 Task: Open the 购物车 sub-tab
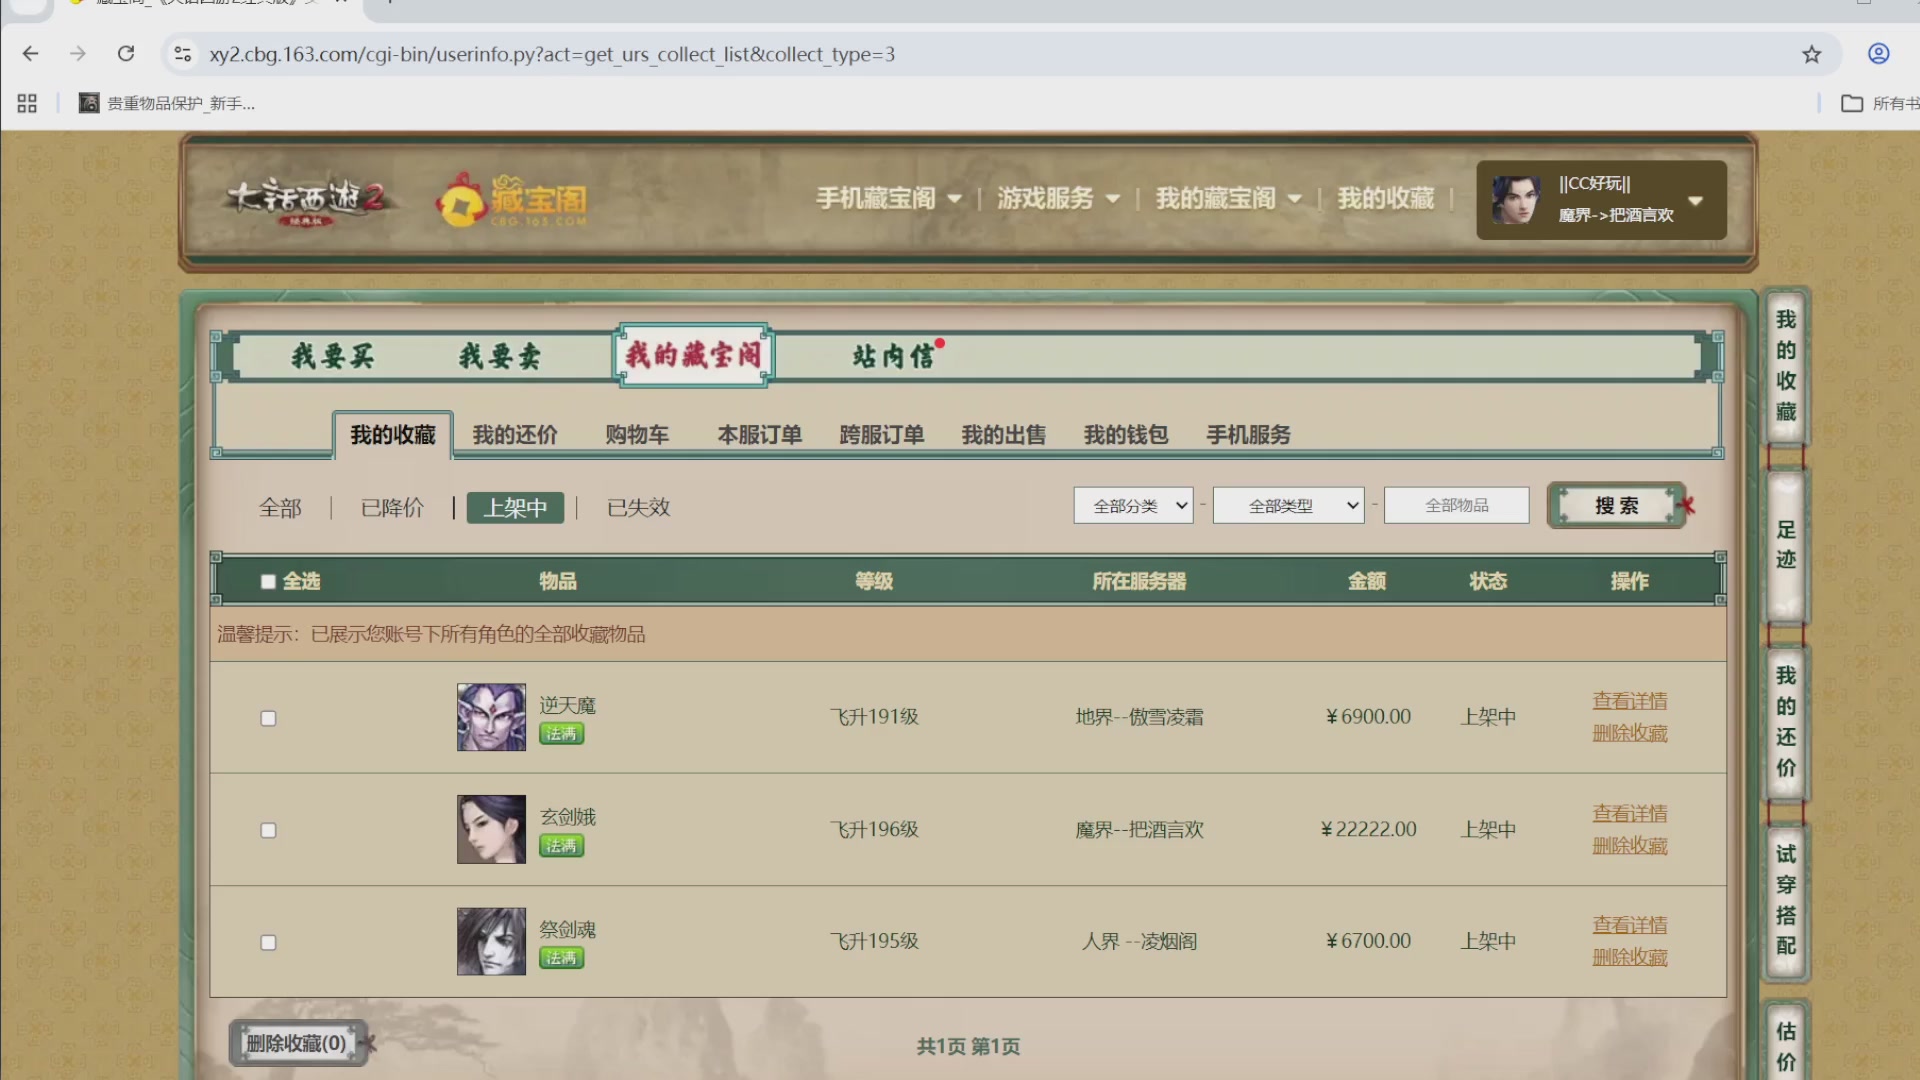[636, 434]
